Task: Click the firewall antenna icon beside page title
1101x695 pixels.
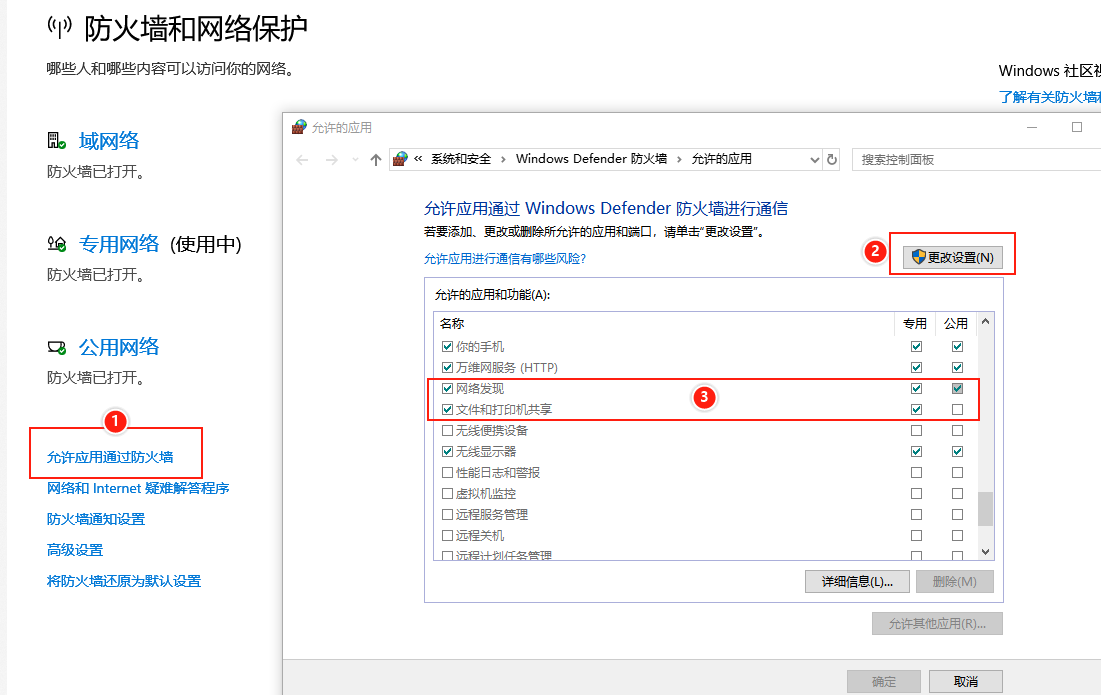Action: (x=60, y=27)
